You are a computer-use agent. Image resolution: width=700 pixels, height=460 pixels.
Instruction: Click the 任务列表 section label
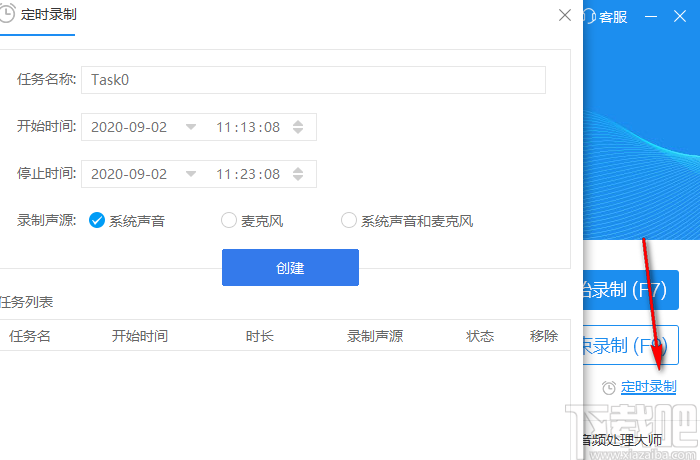click(26, 302)
